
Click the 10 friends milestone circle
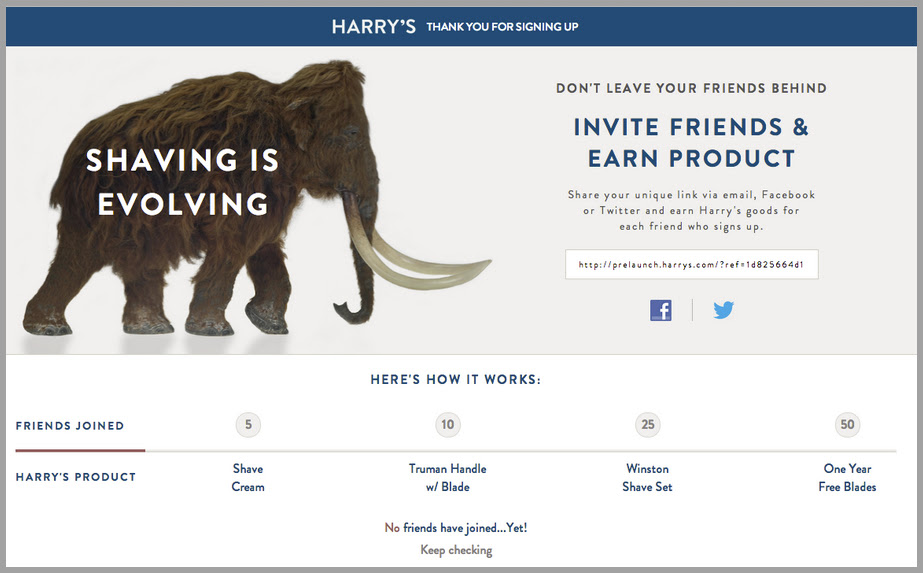(x=448, y=425)
